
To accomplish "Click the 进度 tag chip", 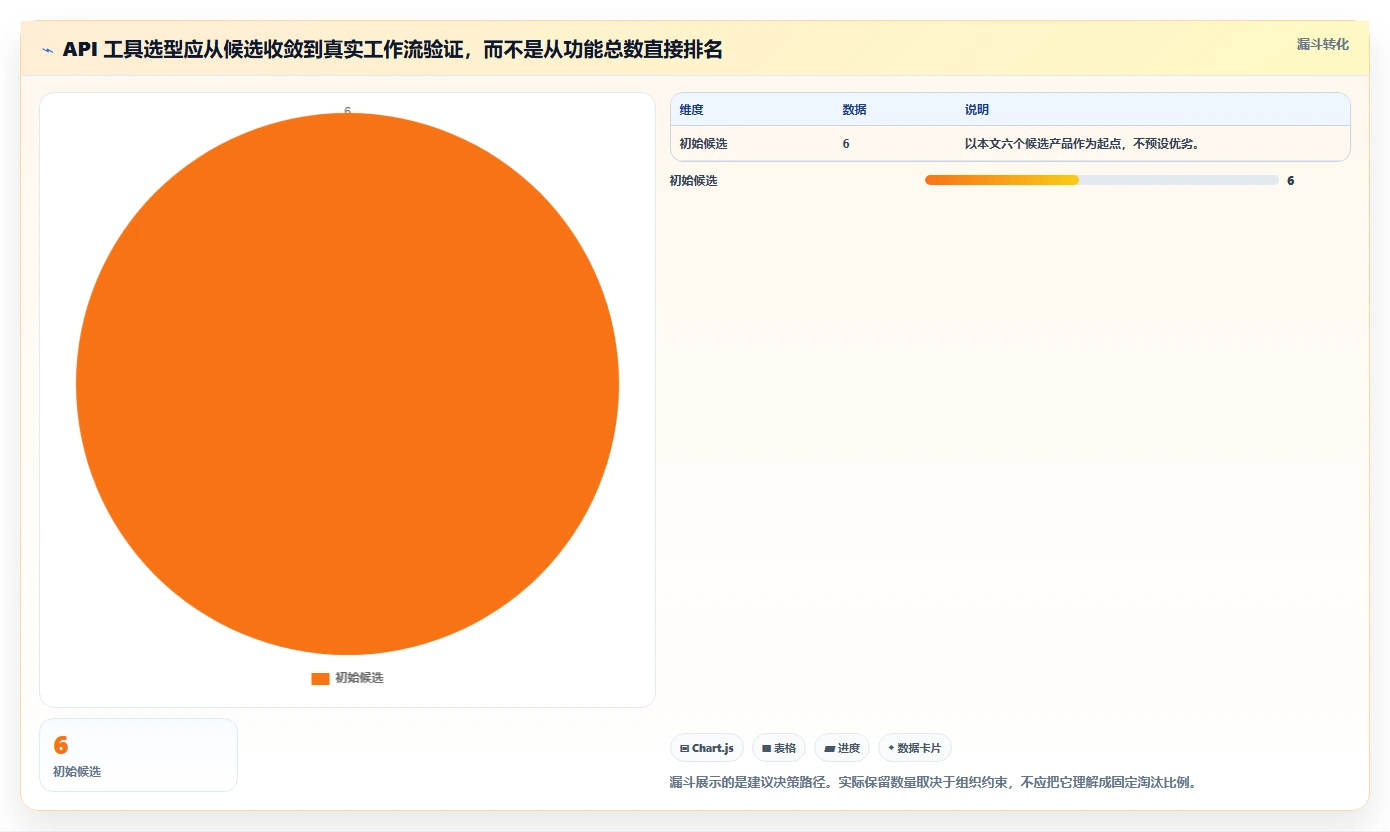I will 842,748.
